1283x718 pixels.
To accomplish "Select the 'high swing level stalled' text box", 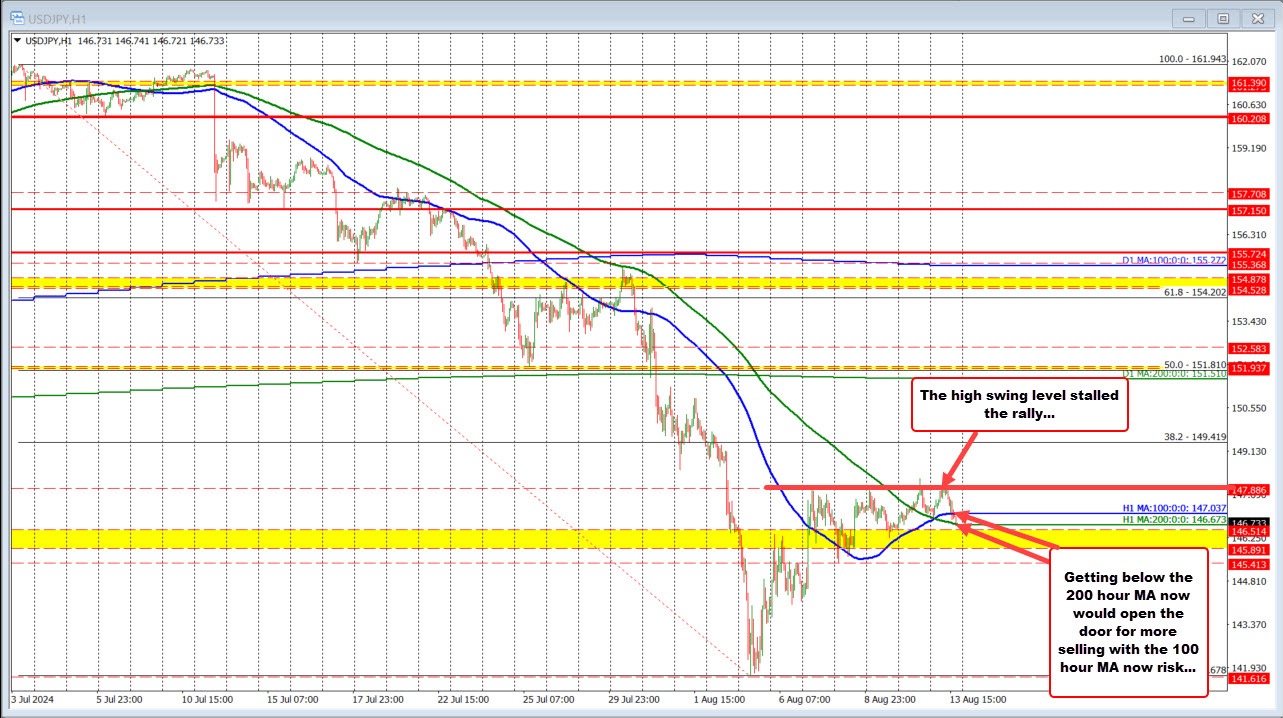I will [x=1019, y=405].
